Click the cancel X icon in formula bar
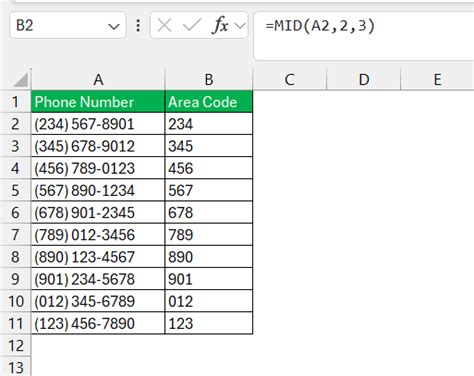 pyautogui.click(x=164, y=25)
